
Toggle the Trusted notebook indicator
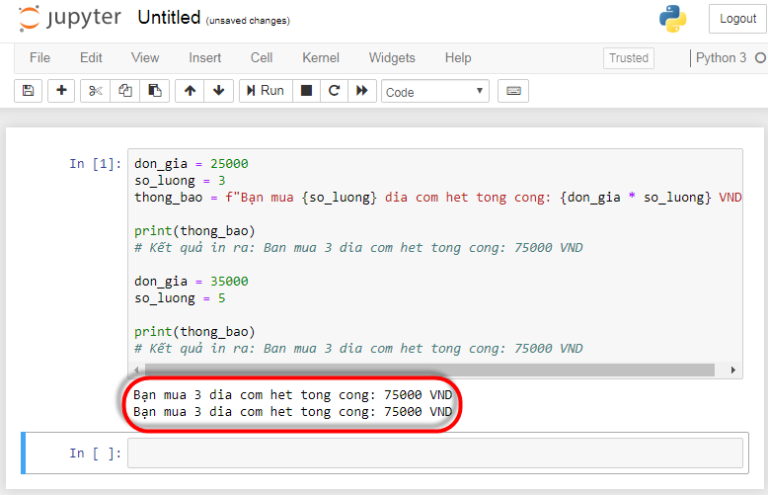[x=628, y=58]
